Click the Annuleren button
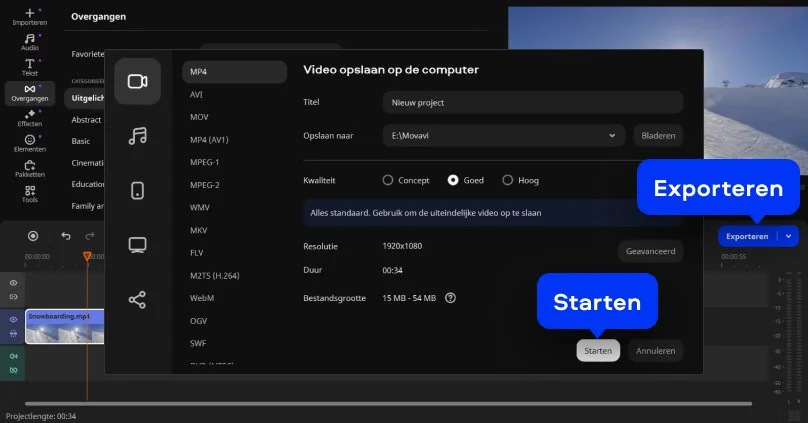 click(x=655, y=351)
